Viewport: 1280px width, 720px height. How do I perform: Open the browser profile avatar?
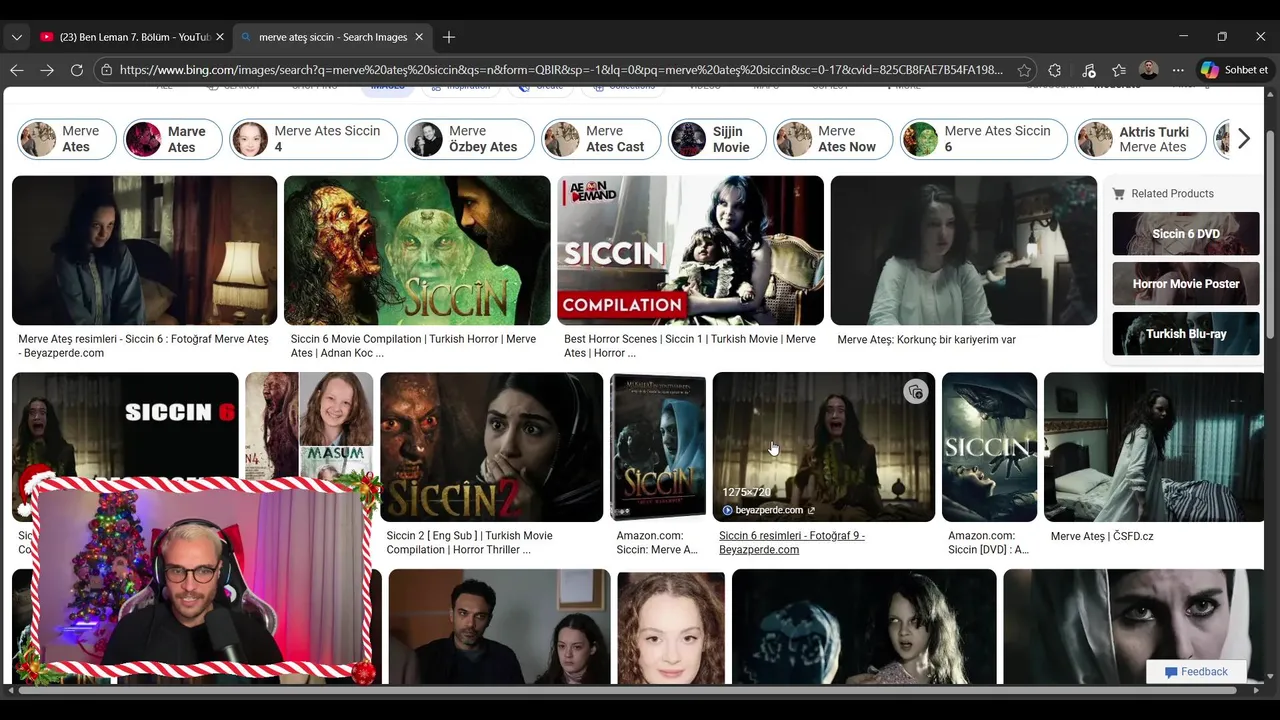pos(1149,70)
